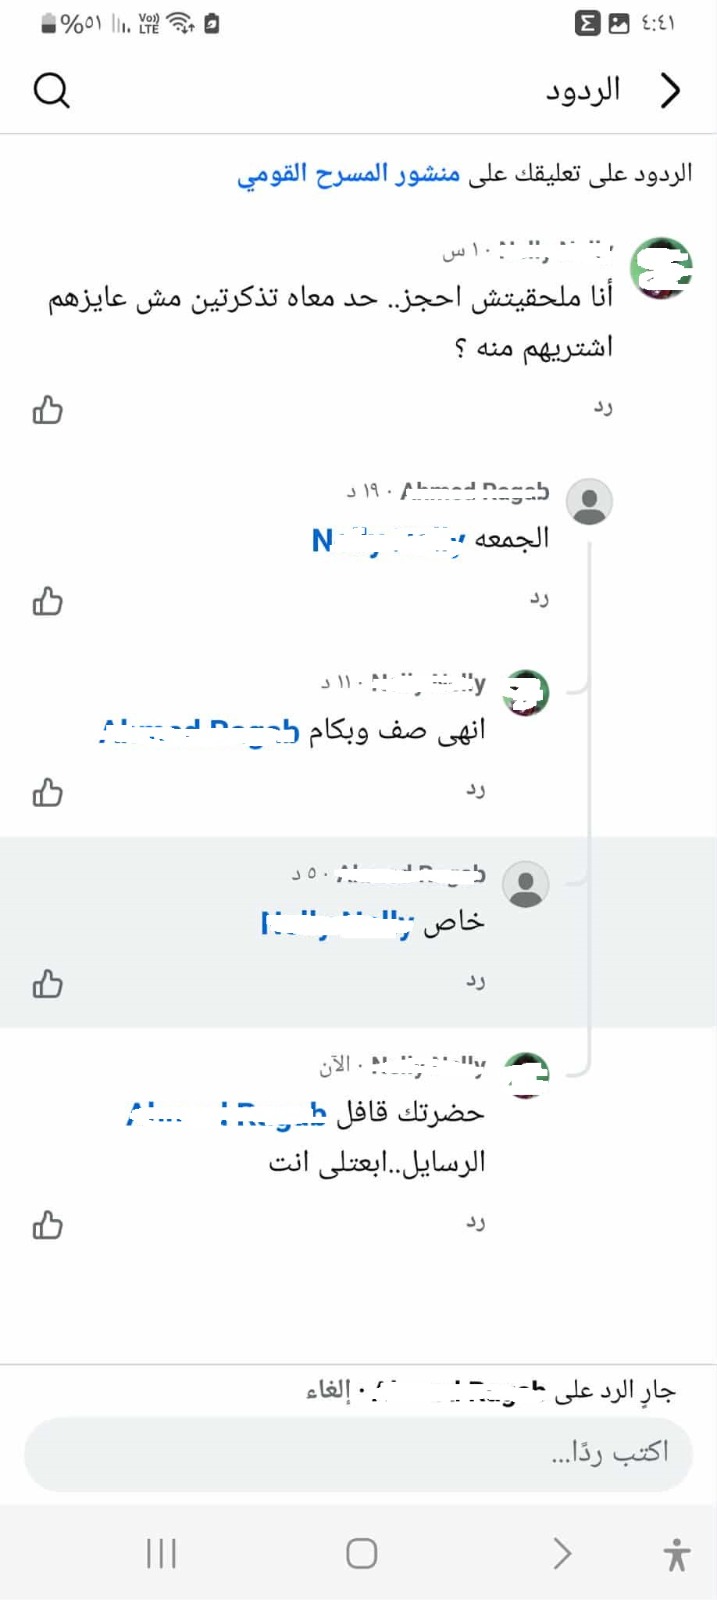
Task: Like the "حضرتك قافل الرسايل" reply
Action: coord(47,1225)
